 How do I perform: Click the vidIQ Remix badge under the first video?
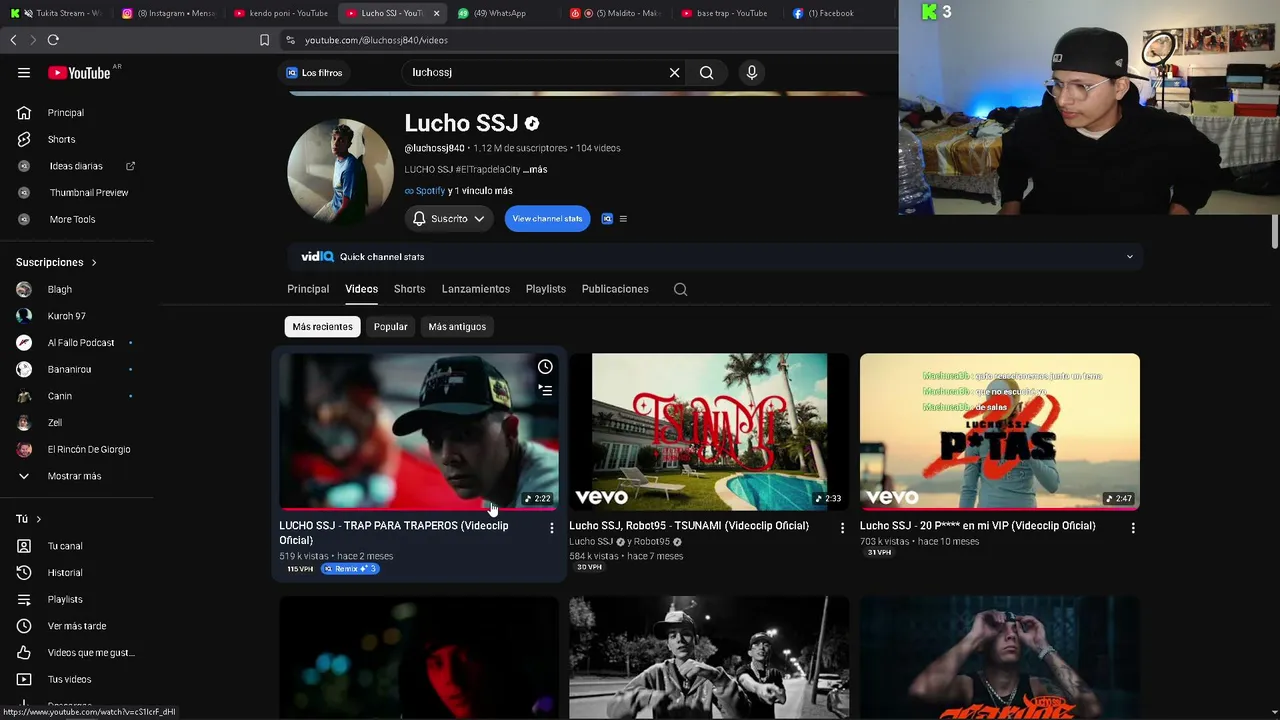pyautogui.click(x=350, y=569)
